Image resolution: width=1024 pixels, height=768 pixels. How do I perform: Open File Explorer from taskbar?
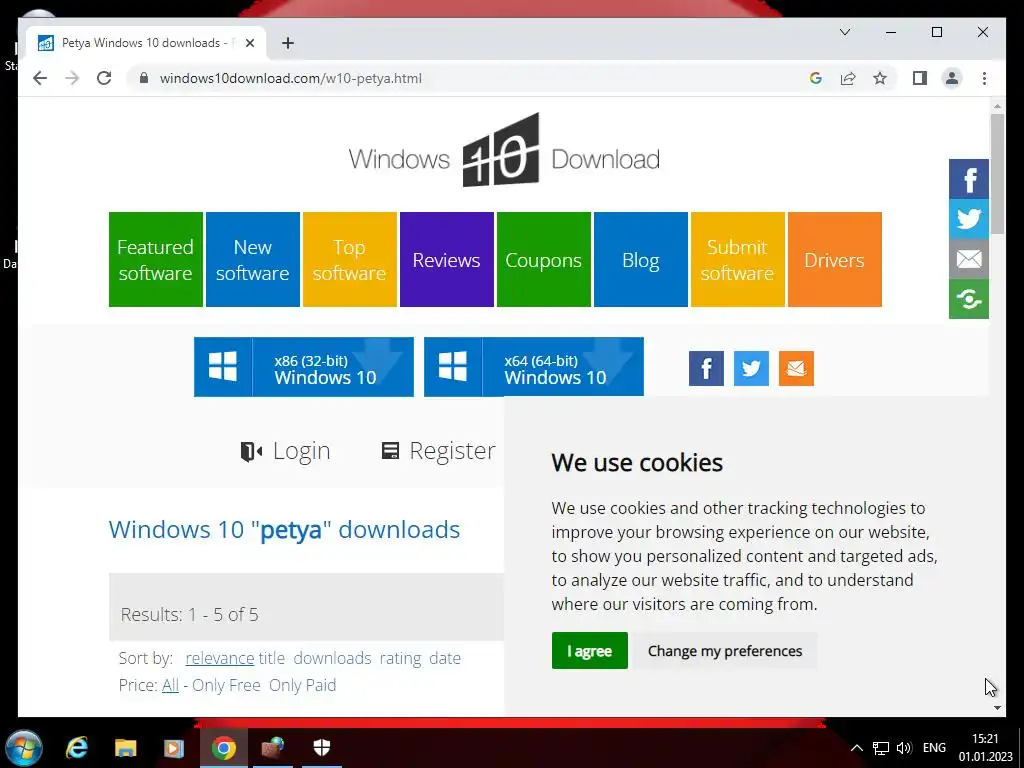tap(125, 748)
